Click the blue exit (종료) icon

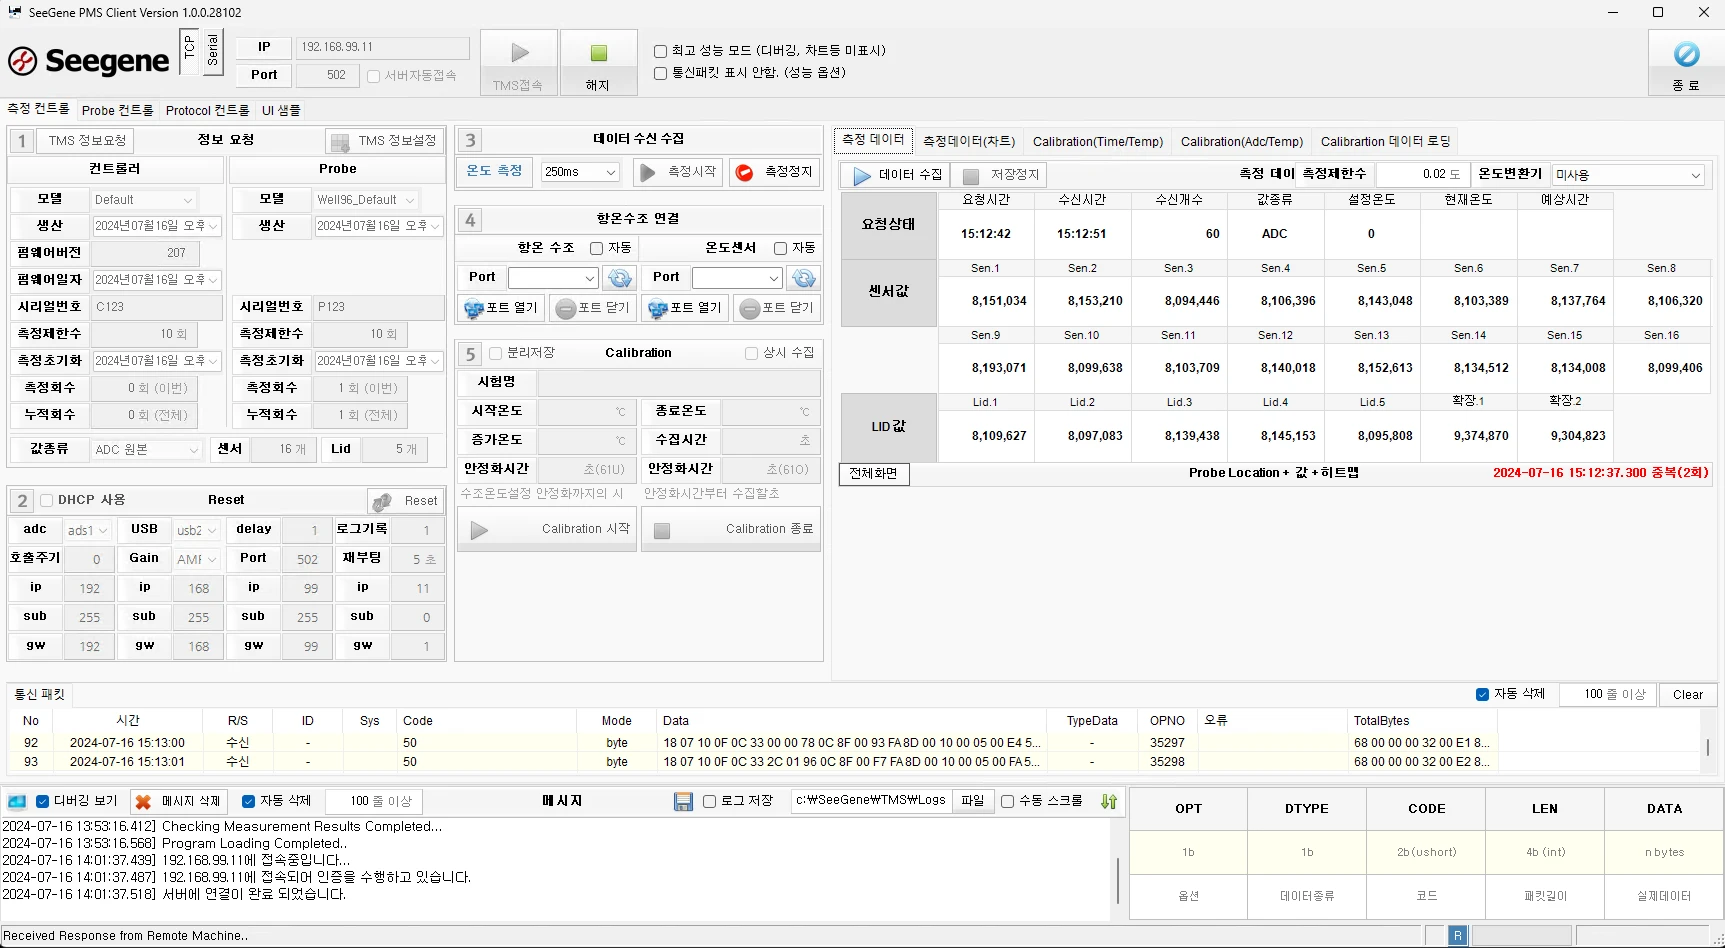(x=1686, y=54)
